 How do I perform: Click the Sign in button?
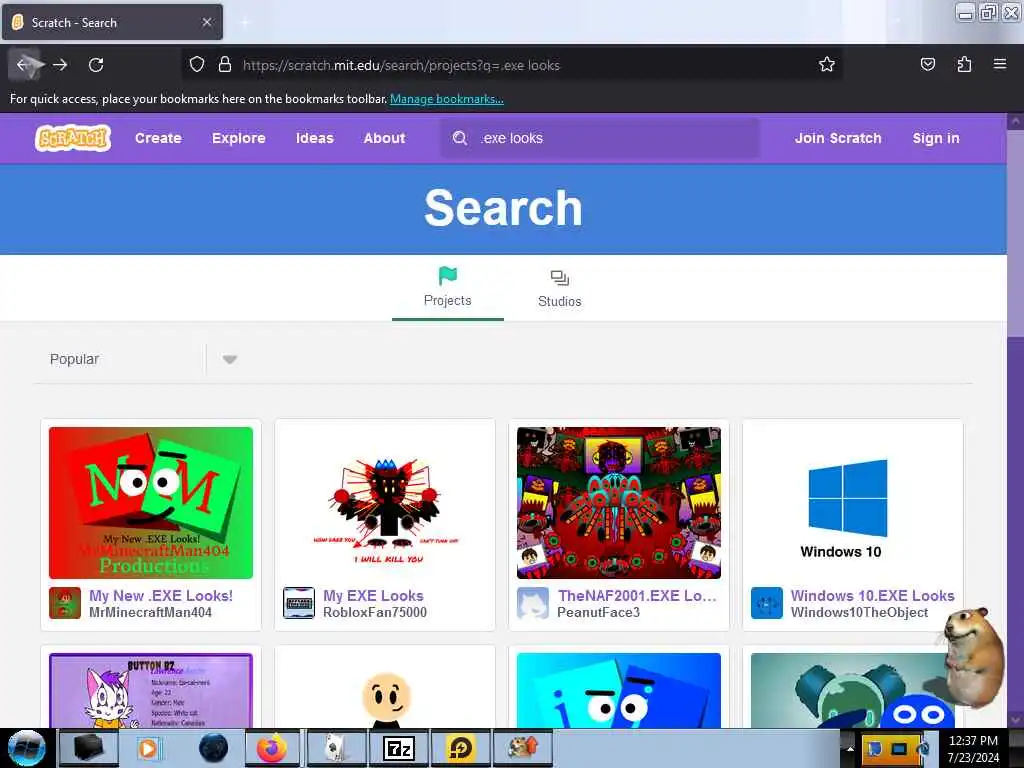[936, 138]
